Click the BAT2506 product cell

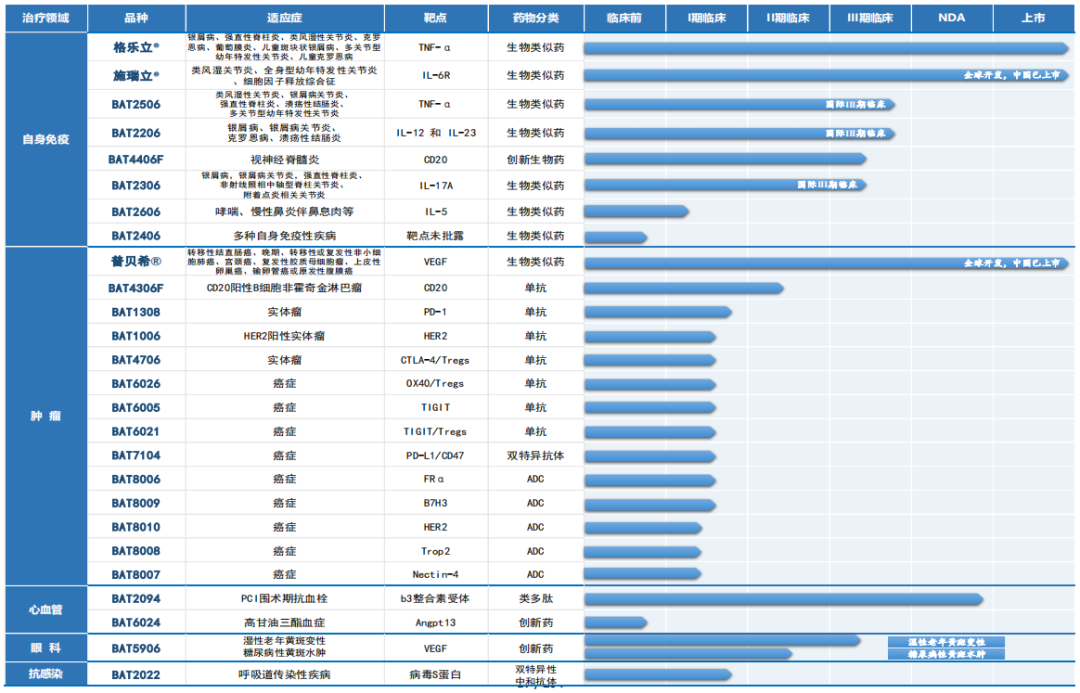coord(136,105)
